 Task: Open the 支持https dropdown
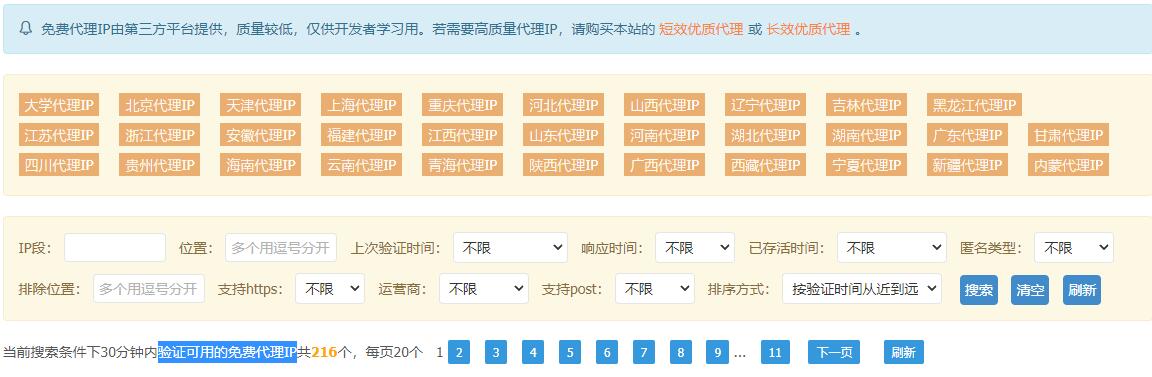(x=330, y=289)
